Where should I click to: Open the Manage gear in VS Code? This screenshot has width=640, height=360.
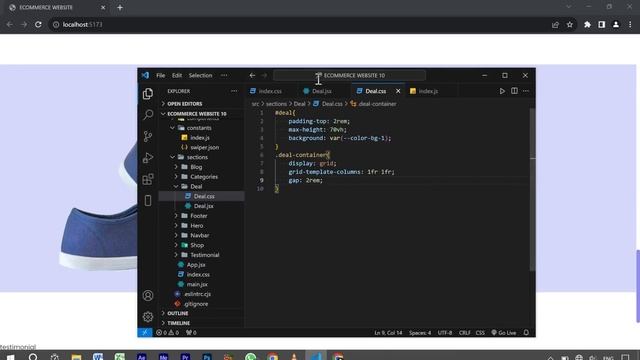click(x=148, y=316)
